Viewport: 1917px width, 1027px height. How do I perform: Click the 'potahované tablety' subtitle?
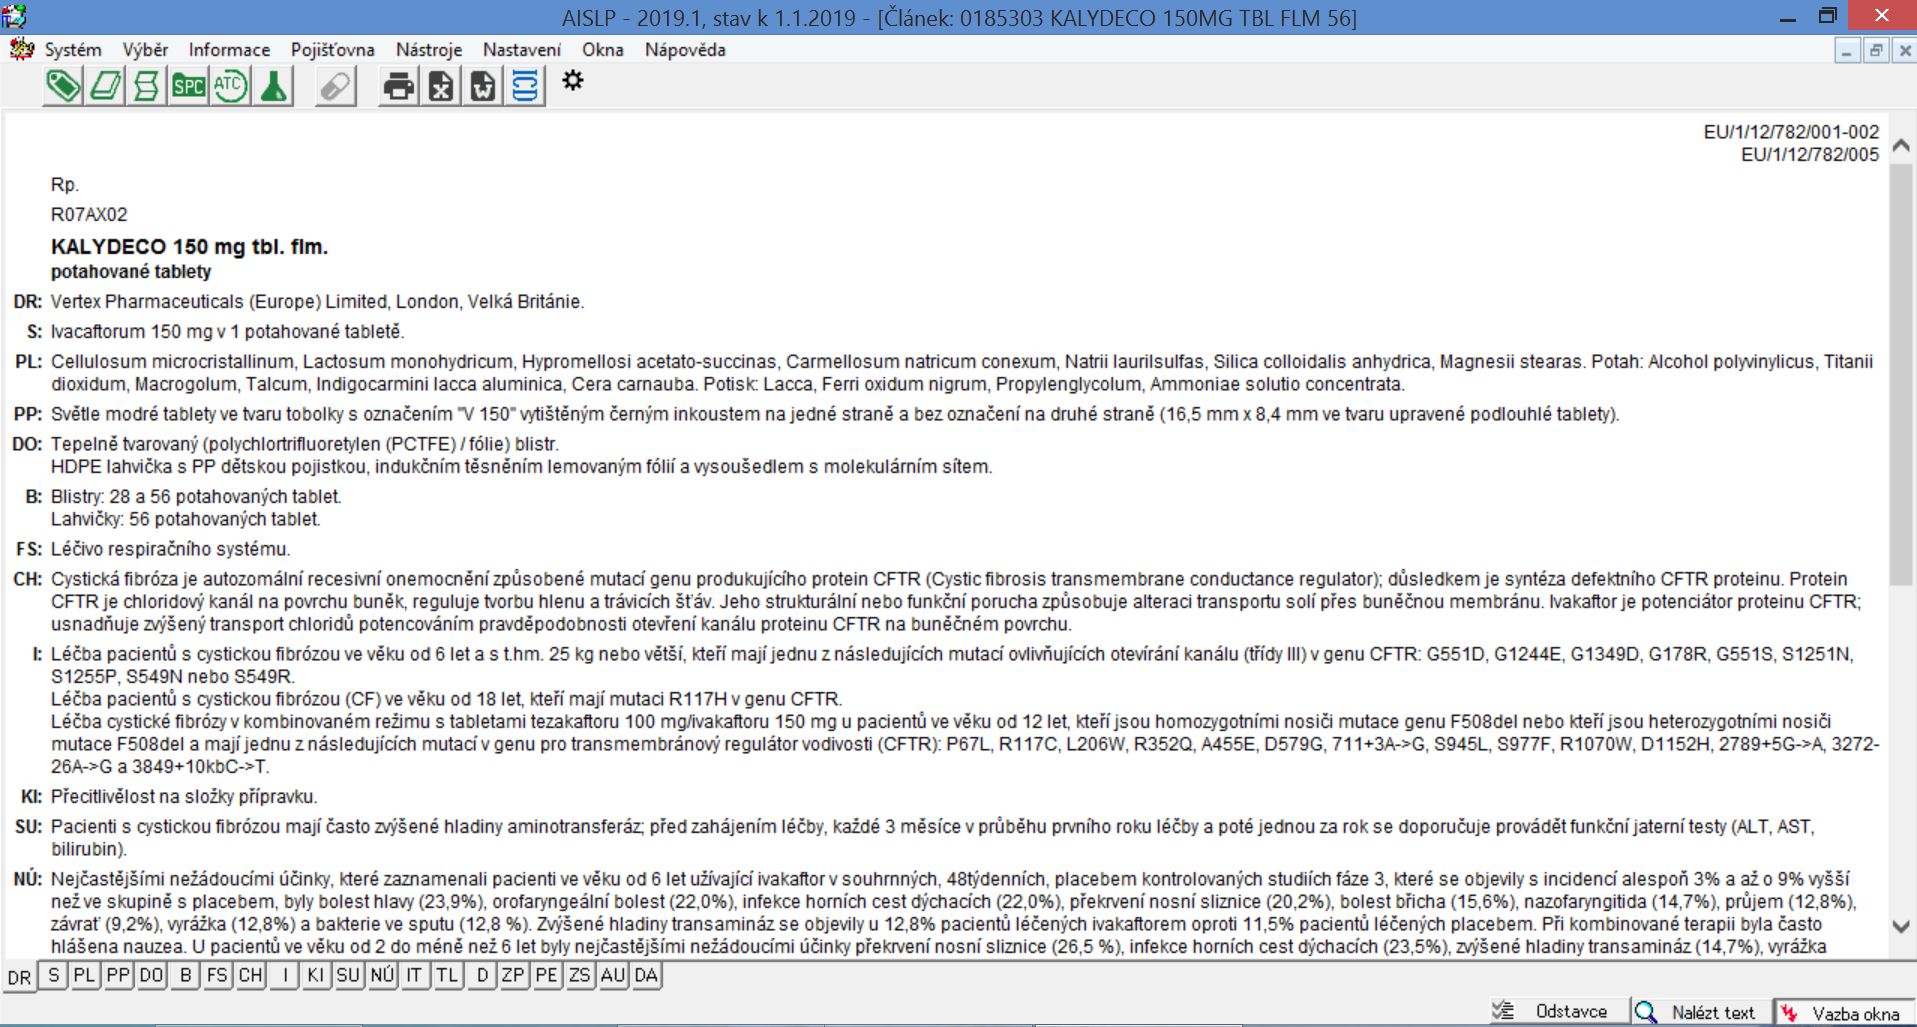131,272
